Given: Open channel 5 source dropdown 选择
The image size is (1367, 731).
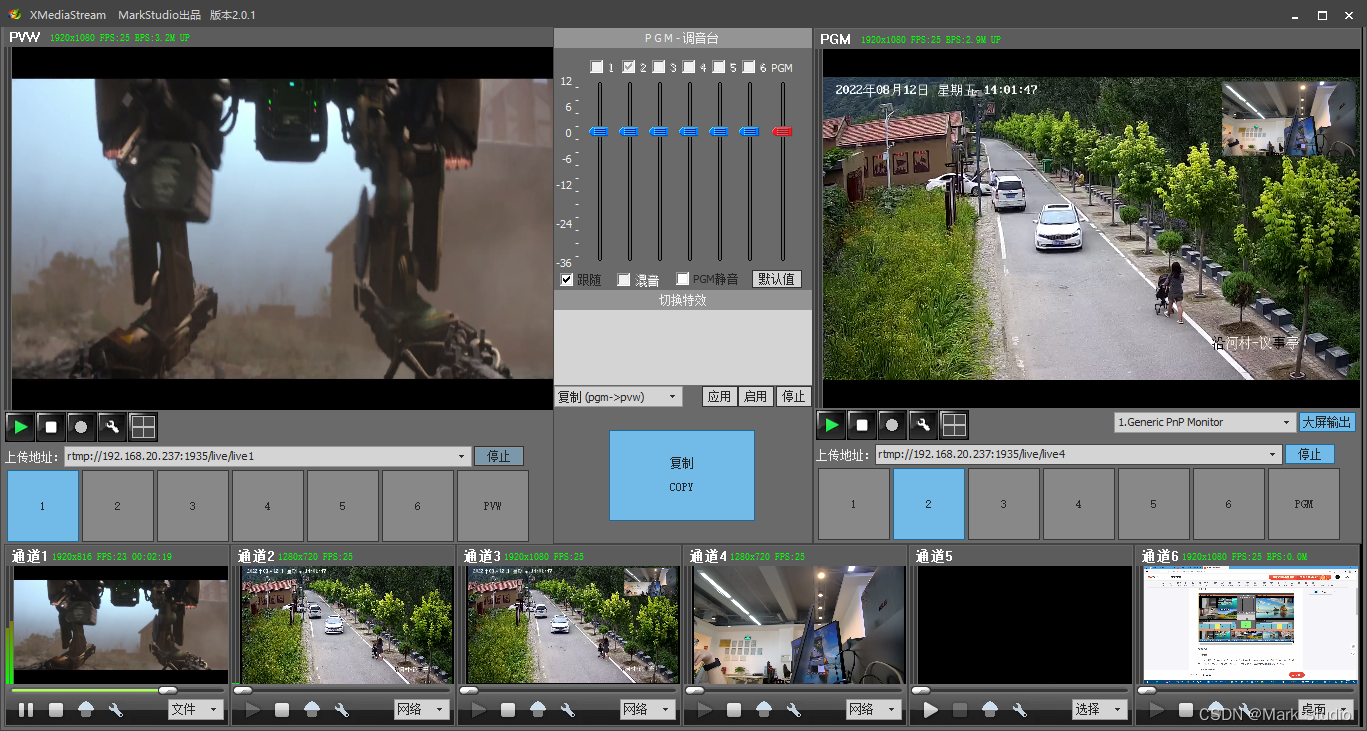Looking at the screenshot, I should point(1099,709).
